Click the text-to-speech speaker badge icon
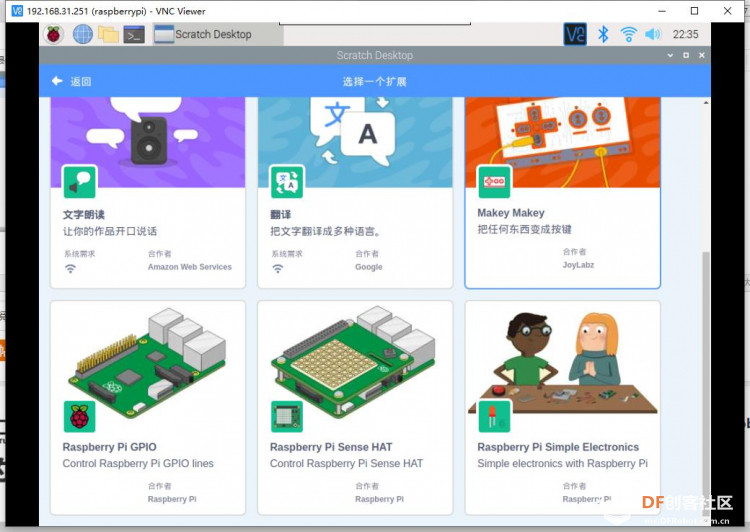Screen dimensions: 750x532 click(x=80, y=182)
